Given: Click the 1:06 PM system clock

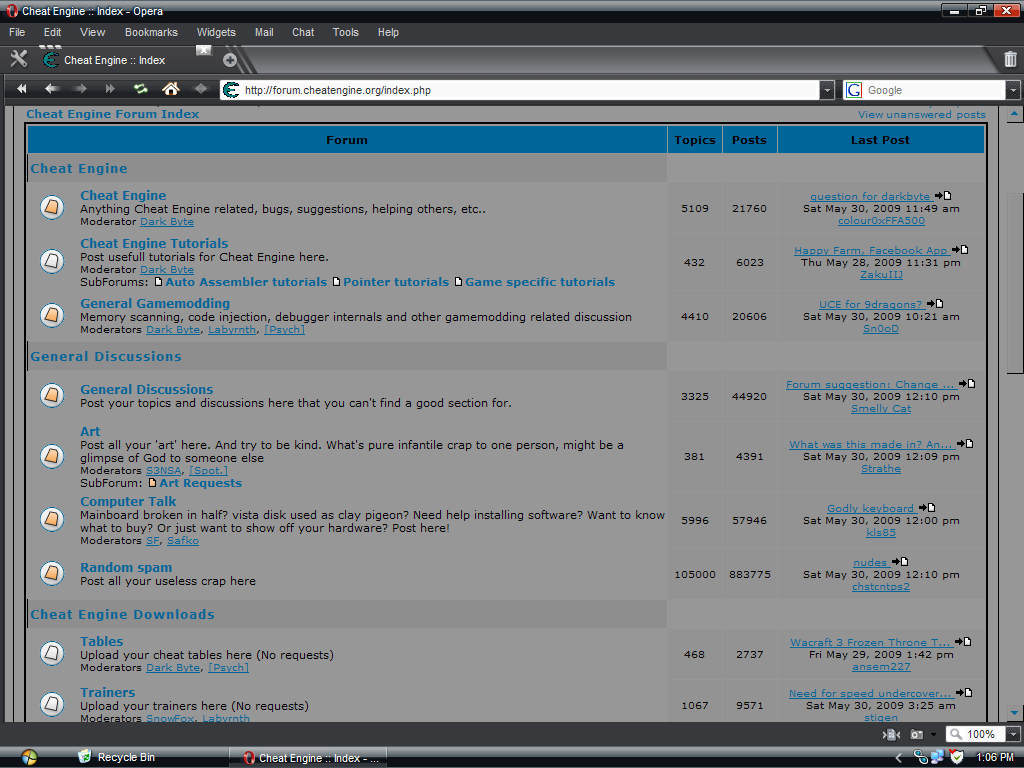Looking at the screenshot, I should [995, 758].
